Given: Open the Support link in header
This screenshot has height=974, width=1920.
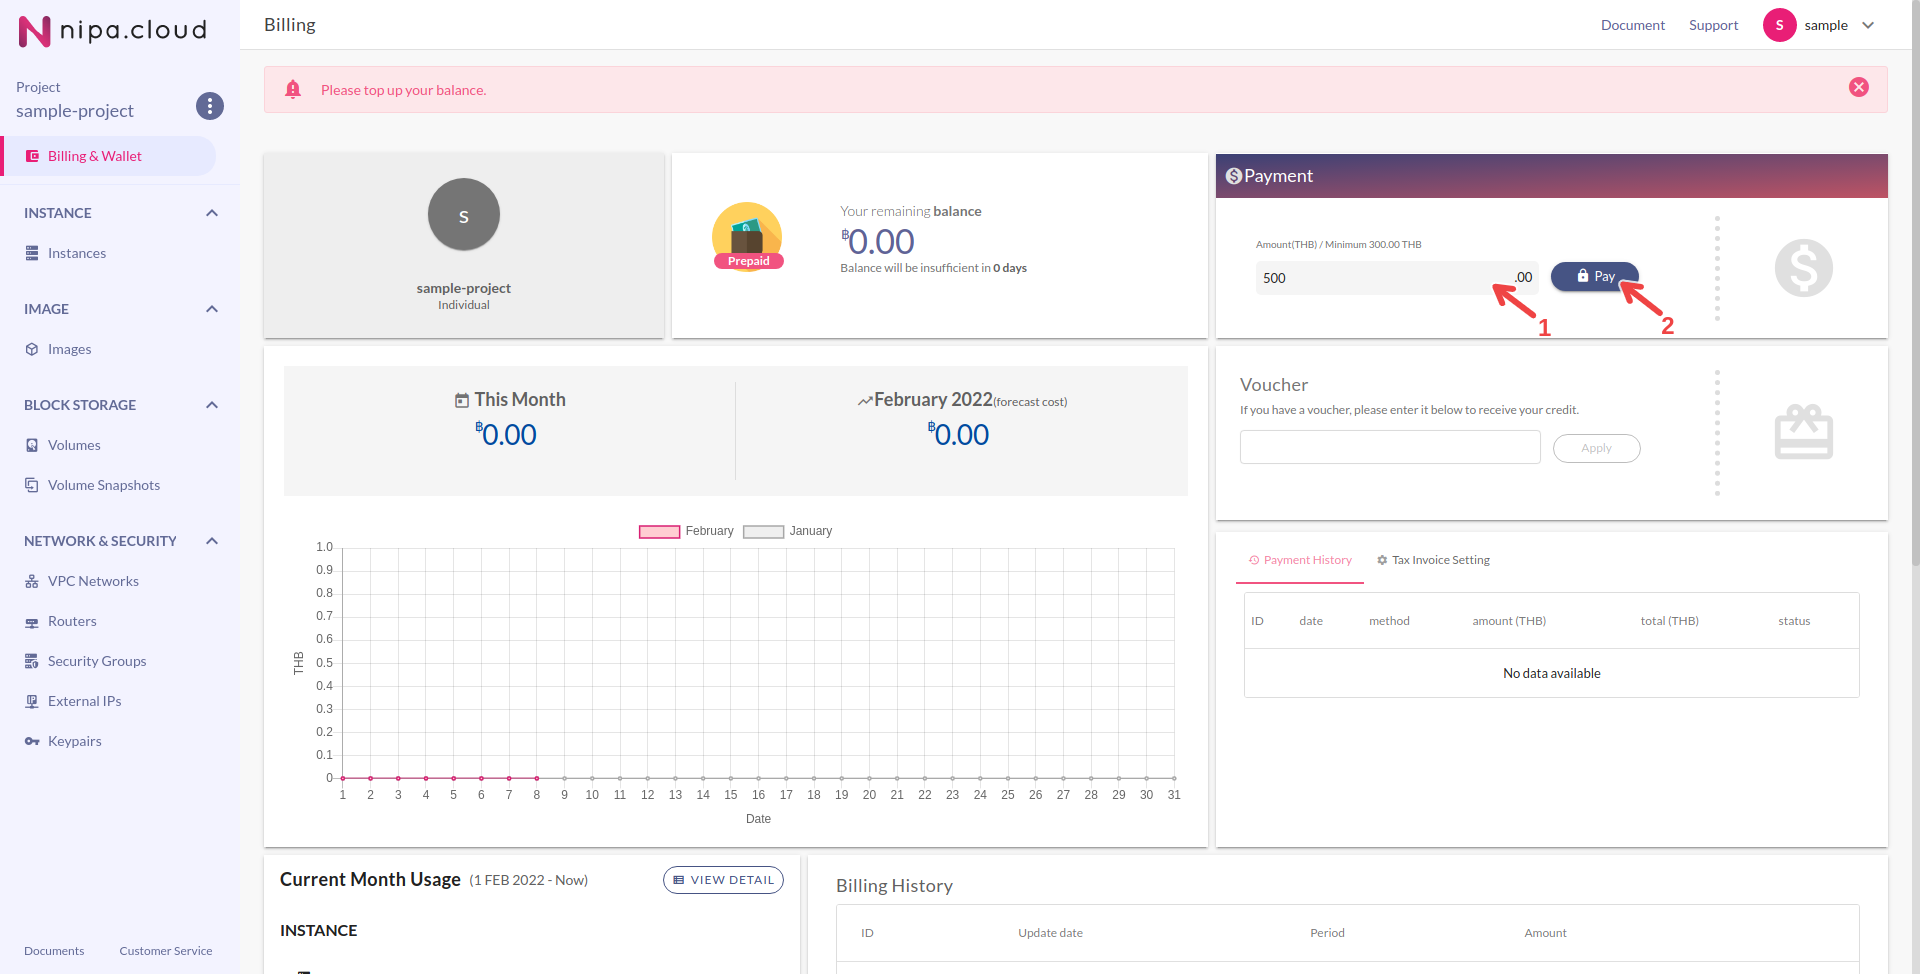Looking at the screenshot, I should click(x=1713, y=25).
